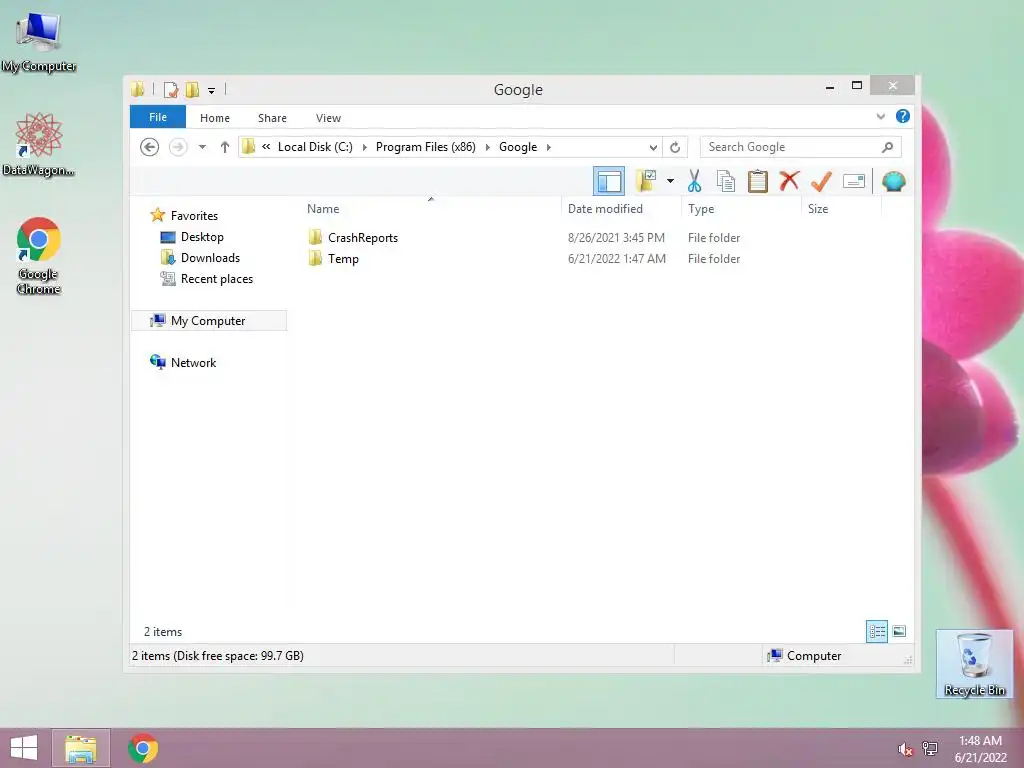Click New Folder quick access icon
This screenshot has width=1024, height=768.
point(192,89)
